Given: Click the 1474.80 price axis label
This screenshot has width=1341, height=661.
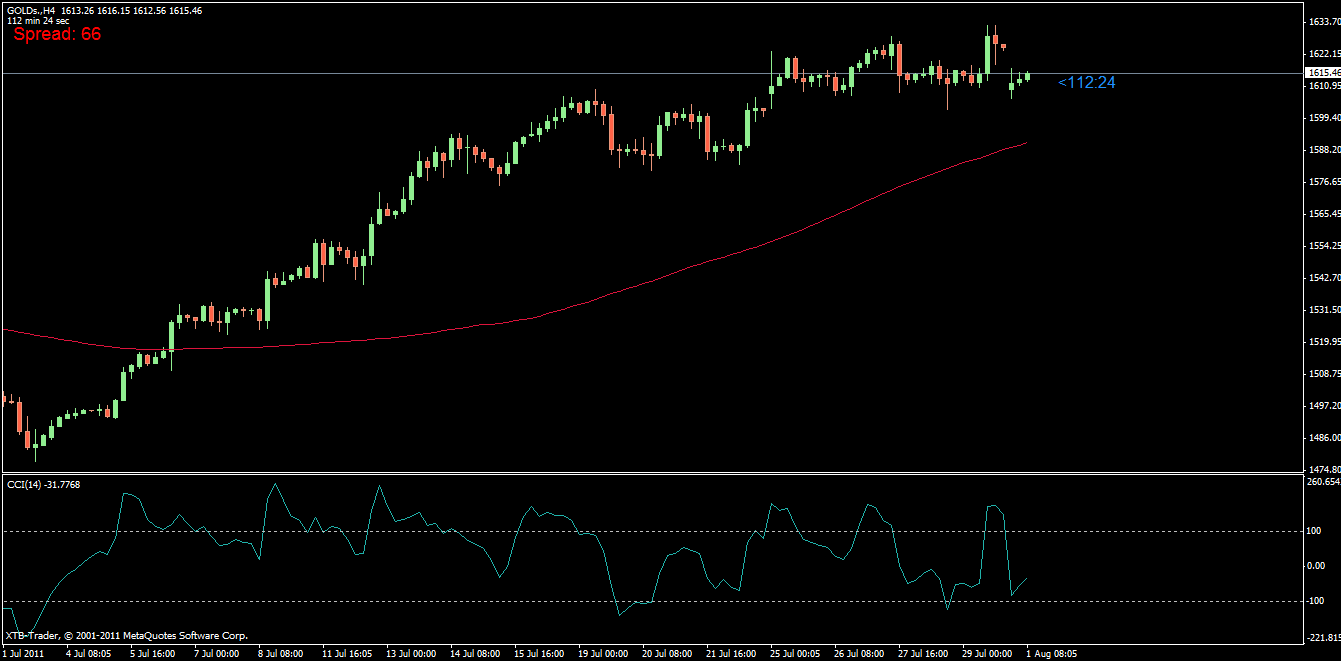Looking at the screenshot, I should click(1322, 470).
